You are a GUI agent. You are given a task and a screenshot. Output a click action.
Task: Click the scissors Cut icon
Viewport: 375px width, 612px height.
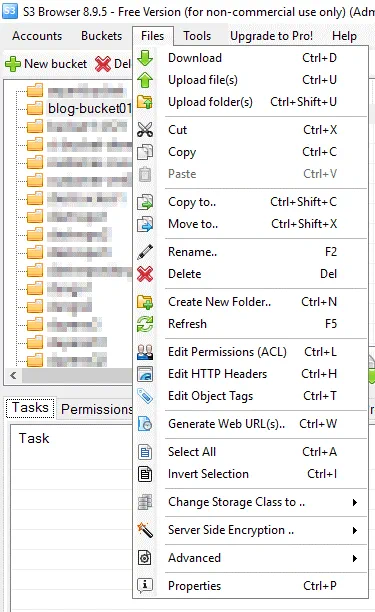pyautogui.click(x=145, y=130)
